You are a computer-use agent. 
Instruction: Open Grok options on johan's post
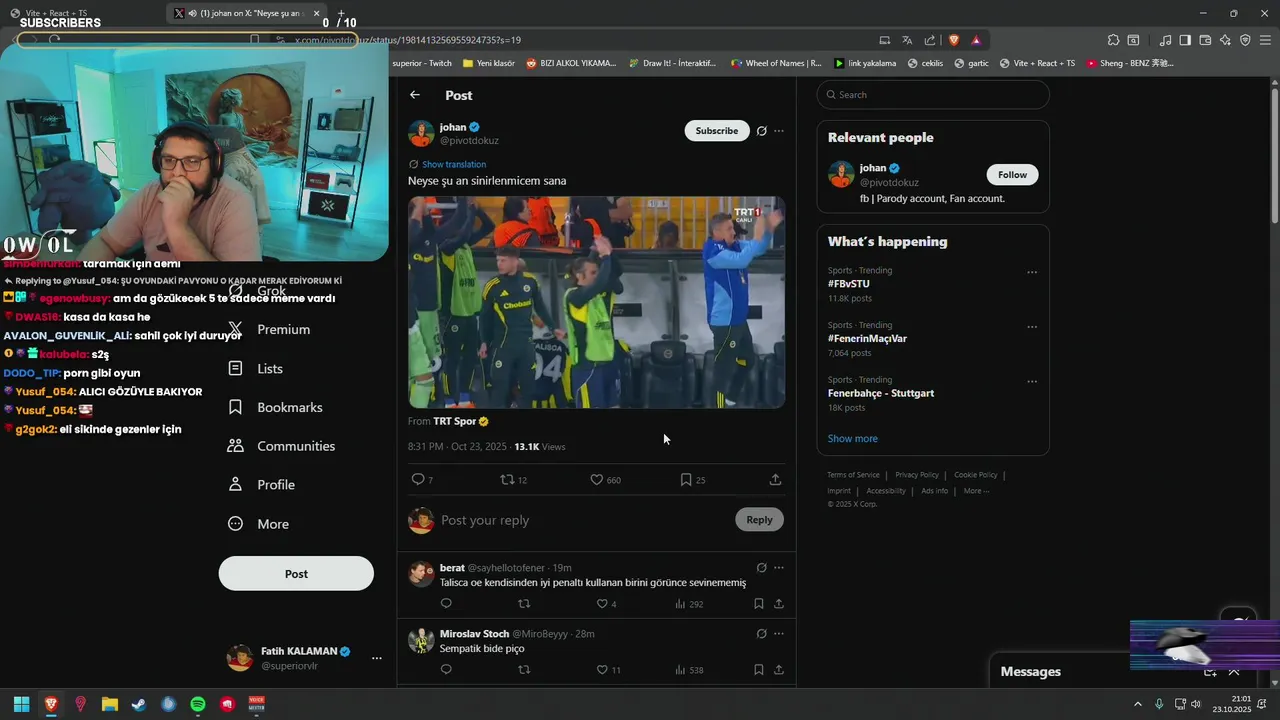tap(761, 131)
